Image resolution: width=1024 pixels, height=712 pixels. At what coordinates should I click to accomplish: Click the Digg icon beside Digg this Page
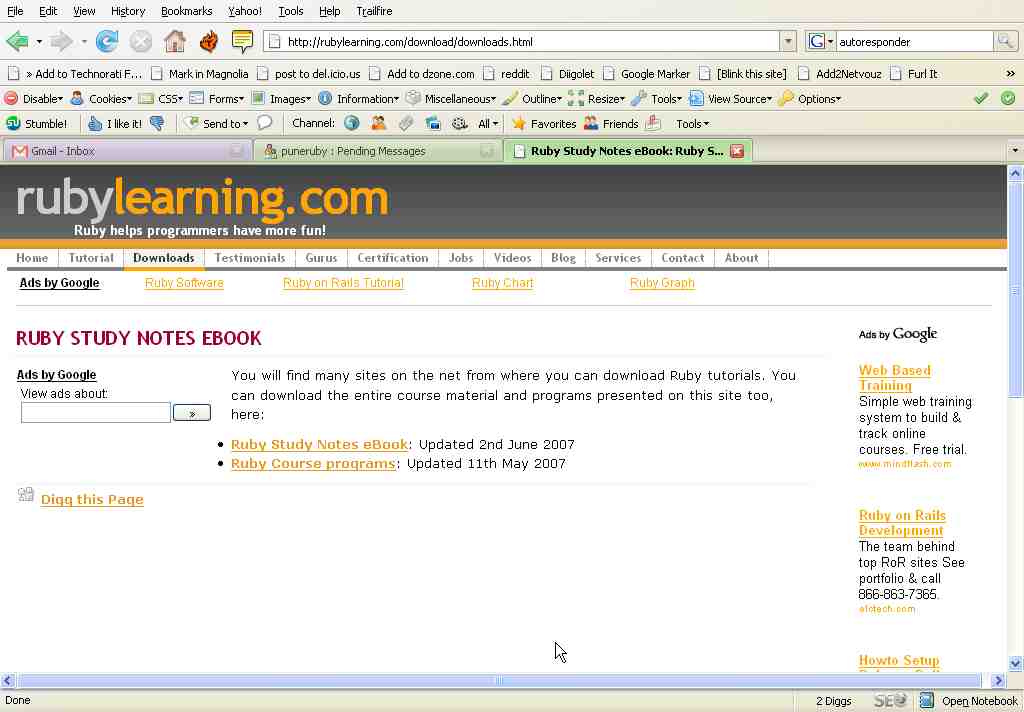pyautogui.click(x=25, y=495)
